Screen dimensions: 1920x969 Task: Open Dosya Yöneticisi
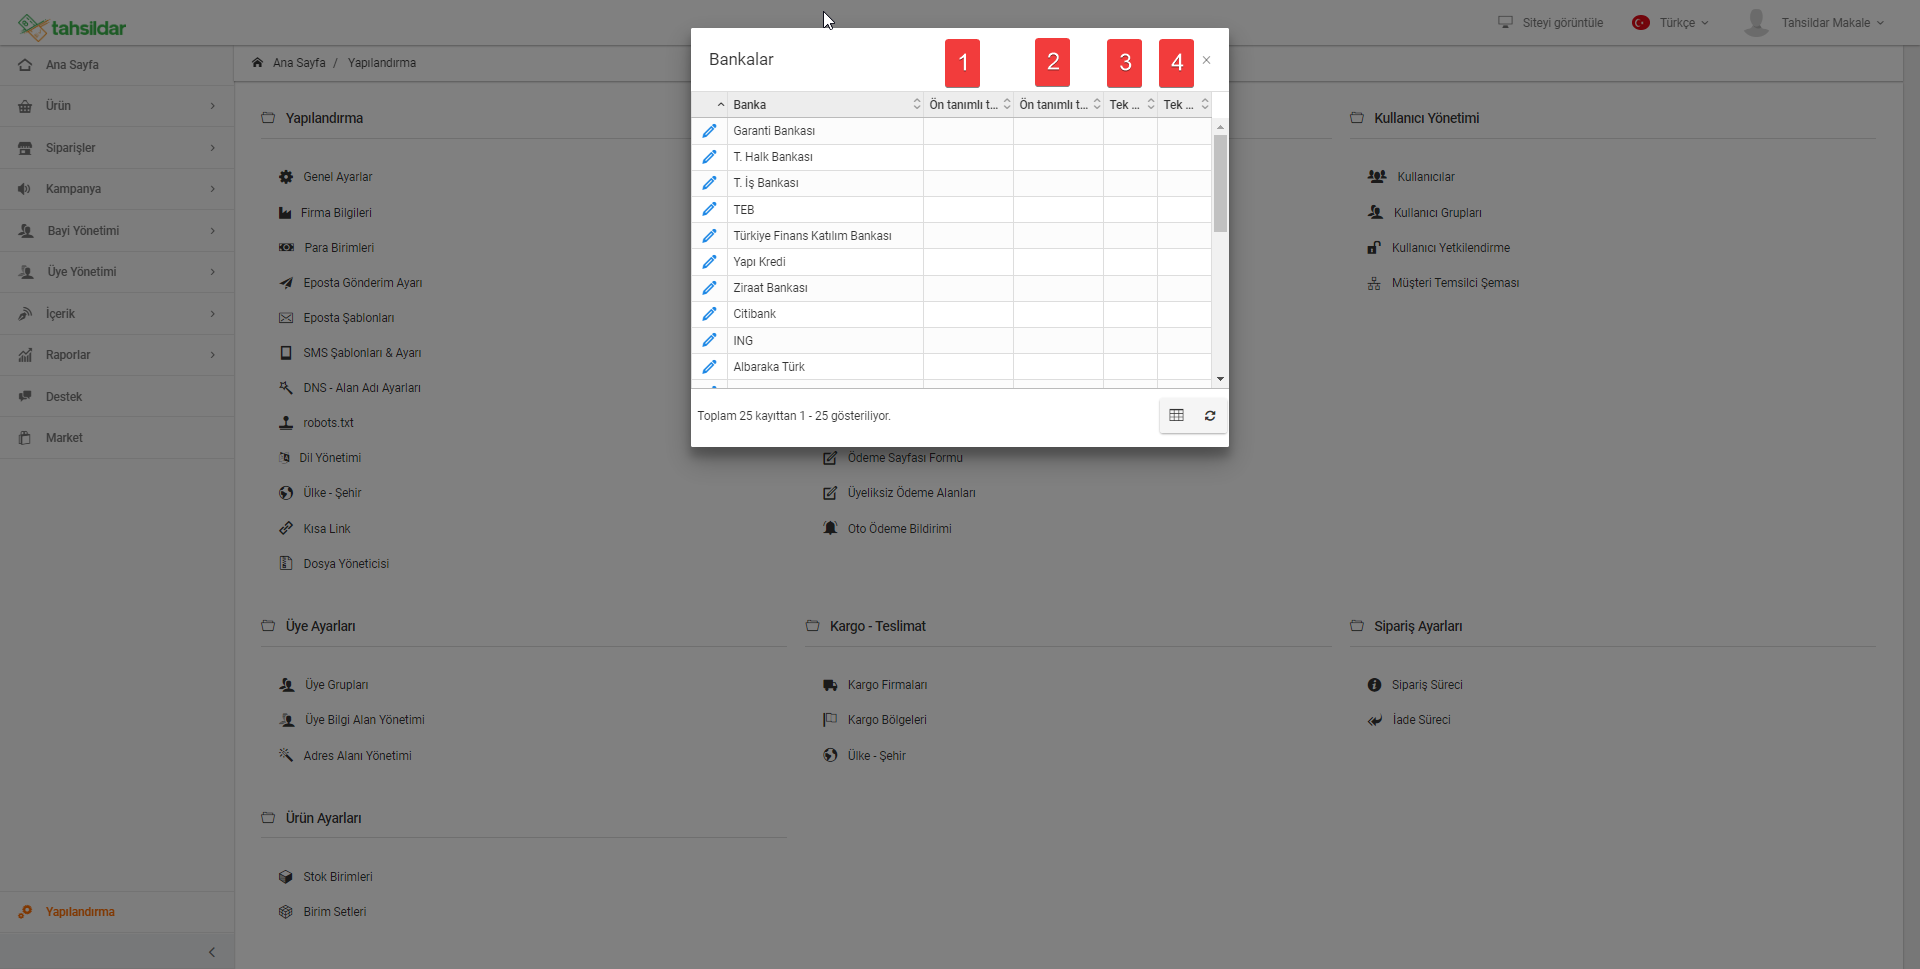[346, 564]
